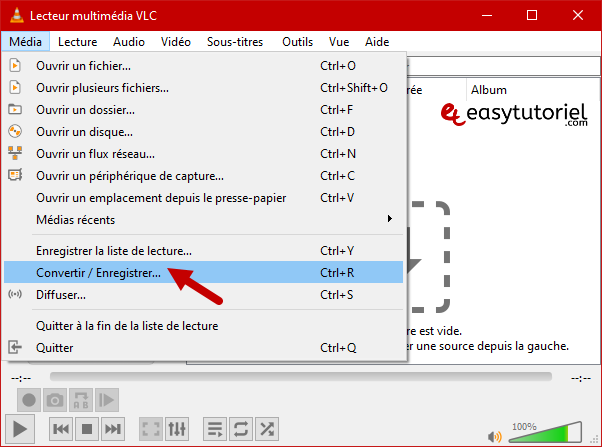Click the remaining time label right of seek bar
This screenshot has width=602, height=447.
point(581,378)
